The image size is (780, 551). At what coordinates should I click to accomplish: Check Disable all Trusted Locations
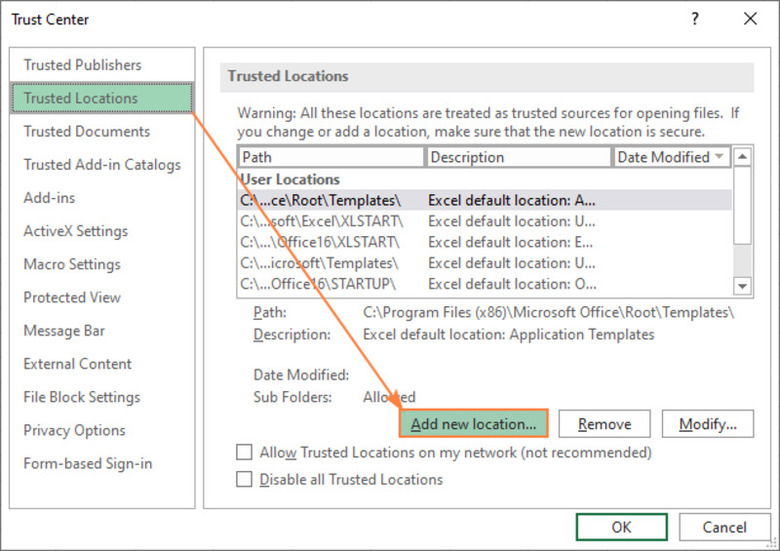click(x=244, y=480)
